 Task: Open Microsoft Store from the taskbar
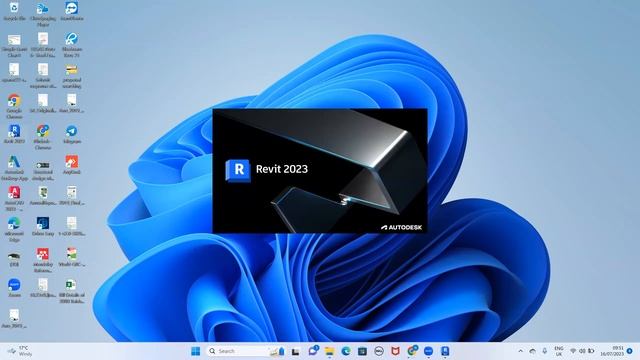click(x=362, y=351)
